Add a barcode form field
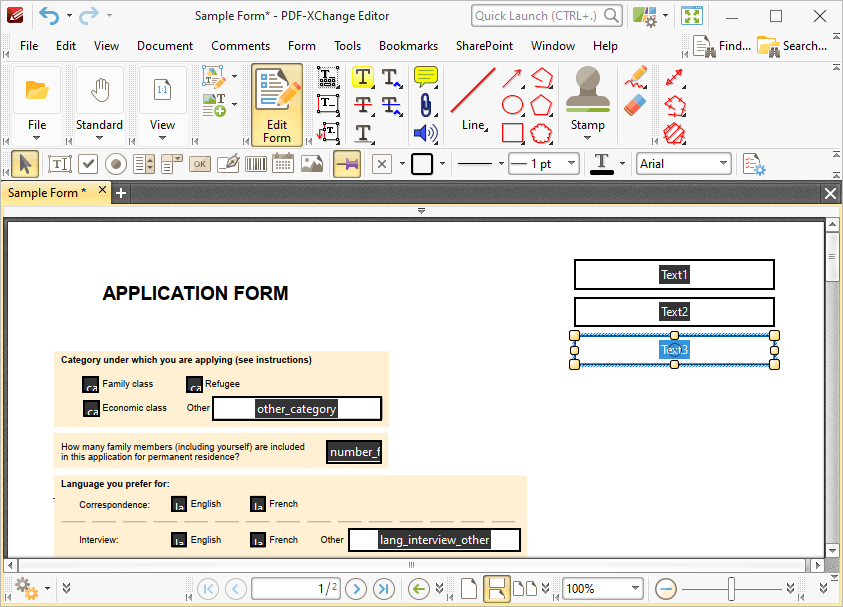This screenshot has width=843, height=607. pyautogui.click(x=256, y=164)
